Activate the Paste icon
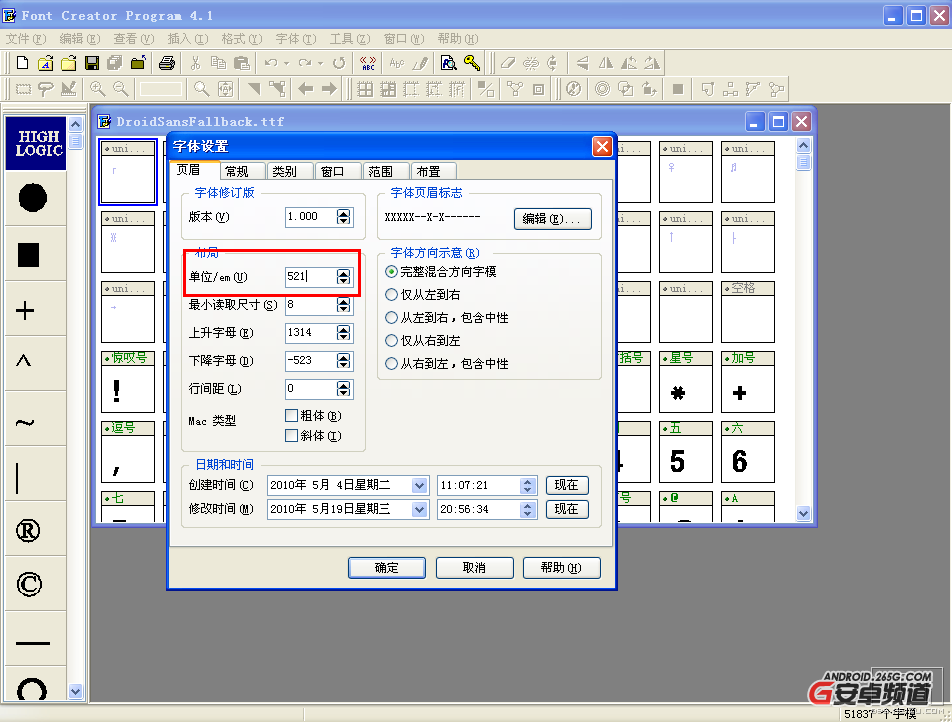The height and width of the screenshot is (722, 952). (244, 62)
